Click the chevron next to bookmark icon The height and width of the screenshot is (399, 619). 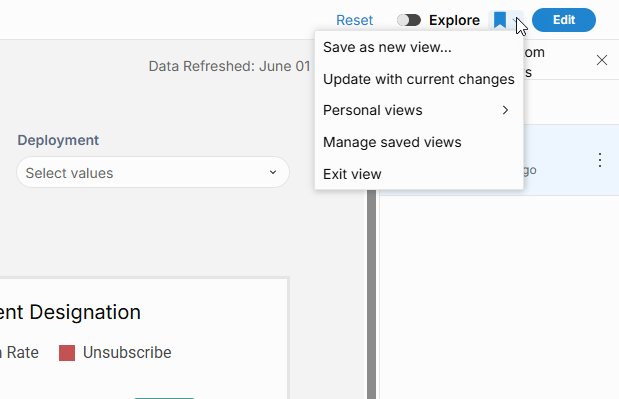516,20
